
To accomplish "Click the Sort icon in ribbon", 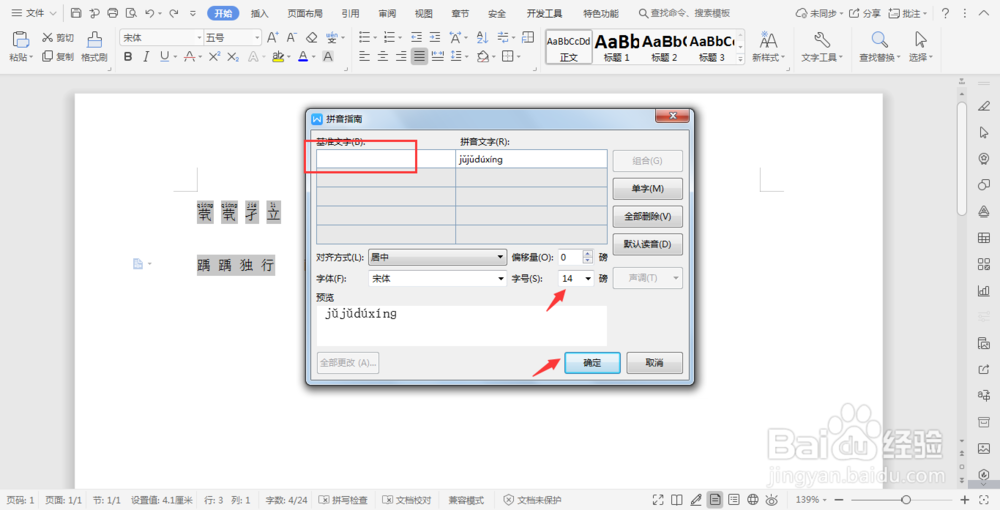I will pyautogui.click(x=482, y=38).
